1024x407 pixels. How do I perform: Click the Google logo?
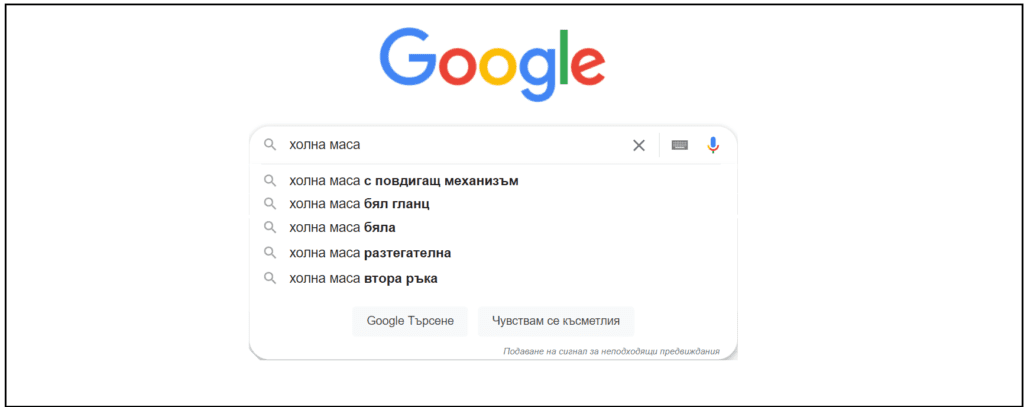(492, 64)
